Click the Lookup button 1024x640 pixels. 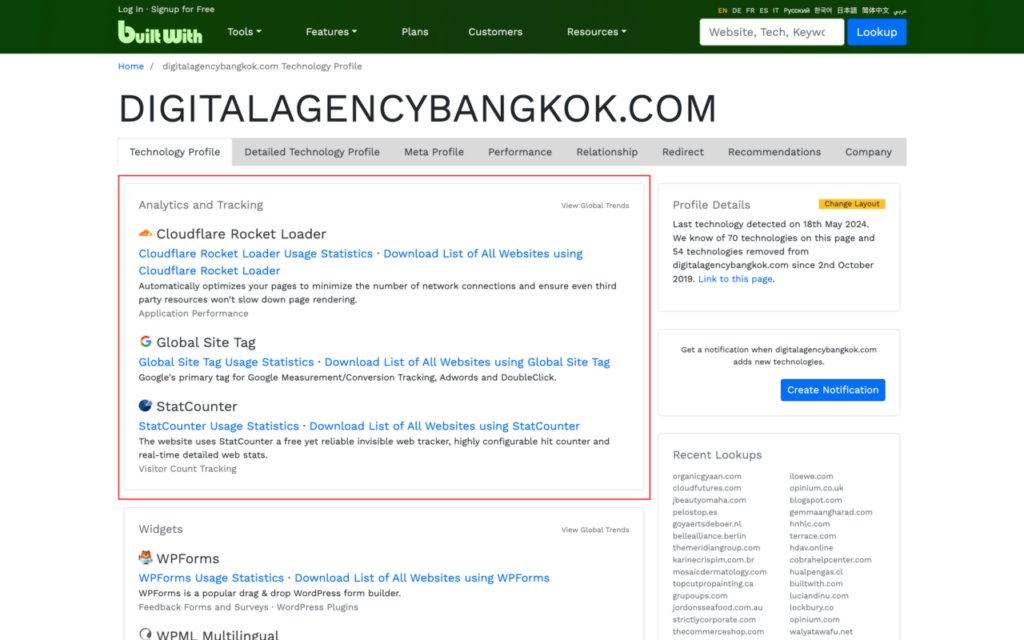pyautogui.click(x=876, y=32)
